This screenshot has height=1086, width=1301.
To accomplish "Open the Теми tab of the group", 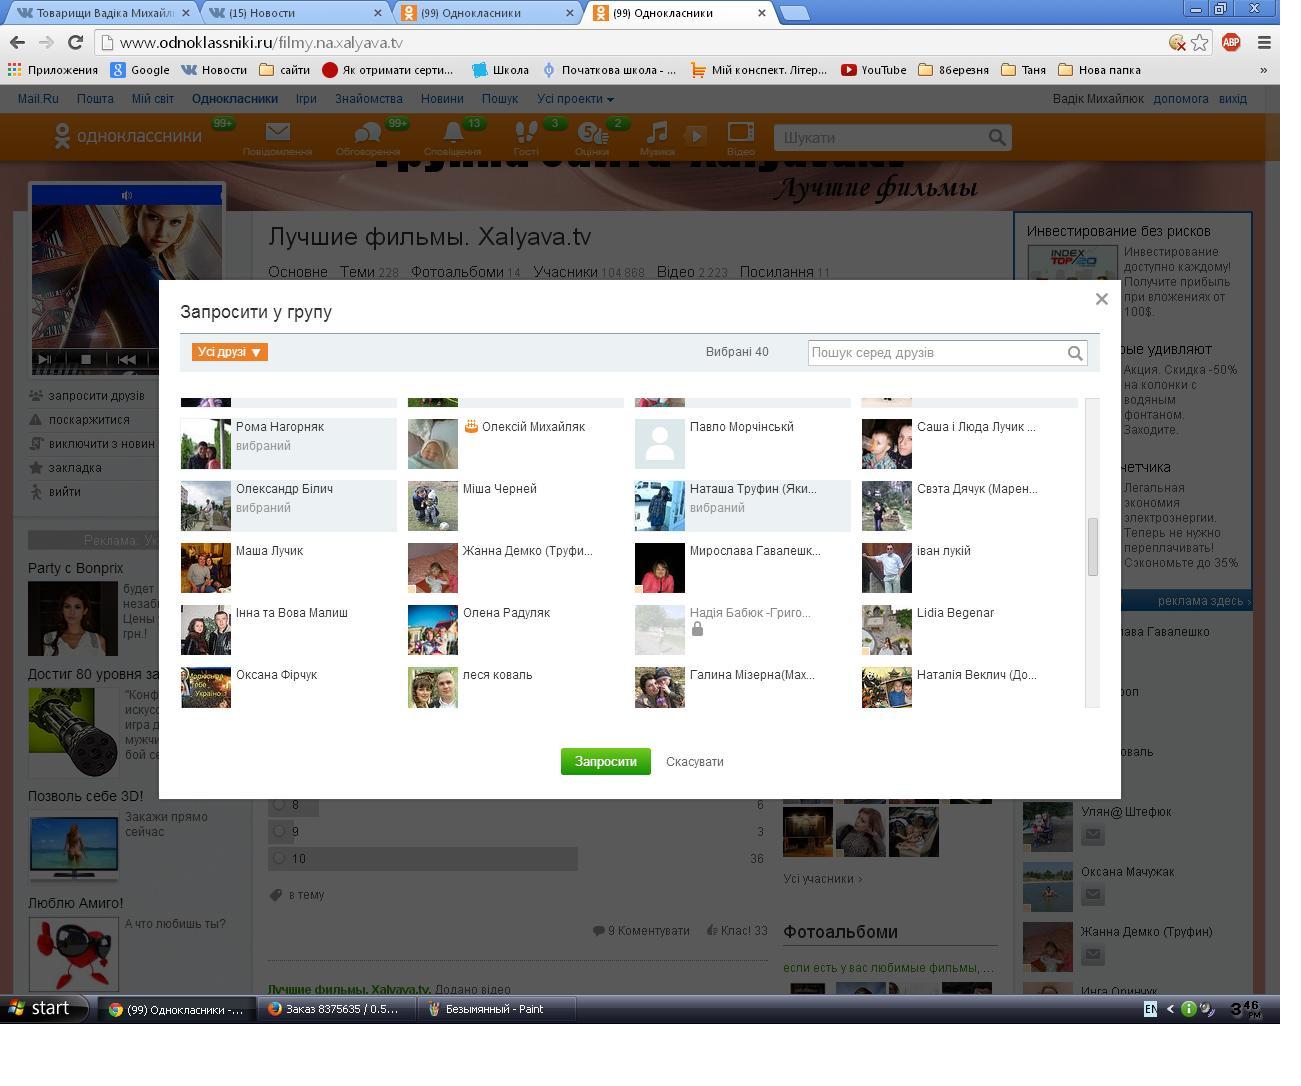I will pyautogui.click(x=357, y=272).
